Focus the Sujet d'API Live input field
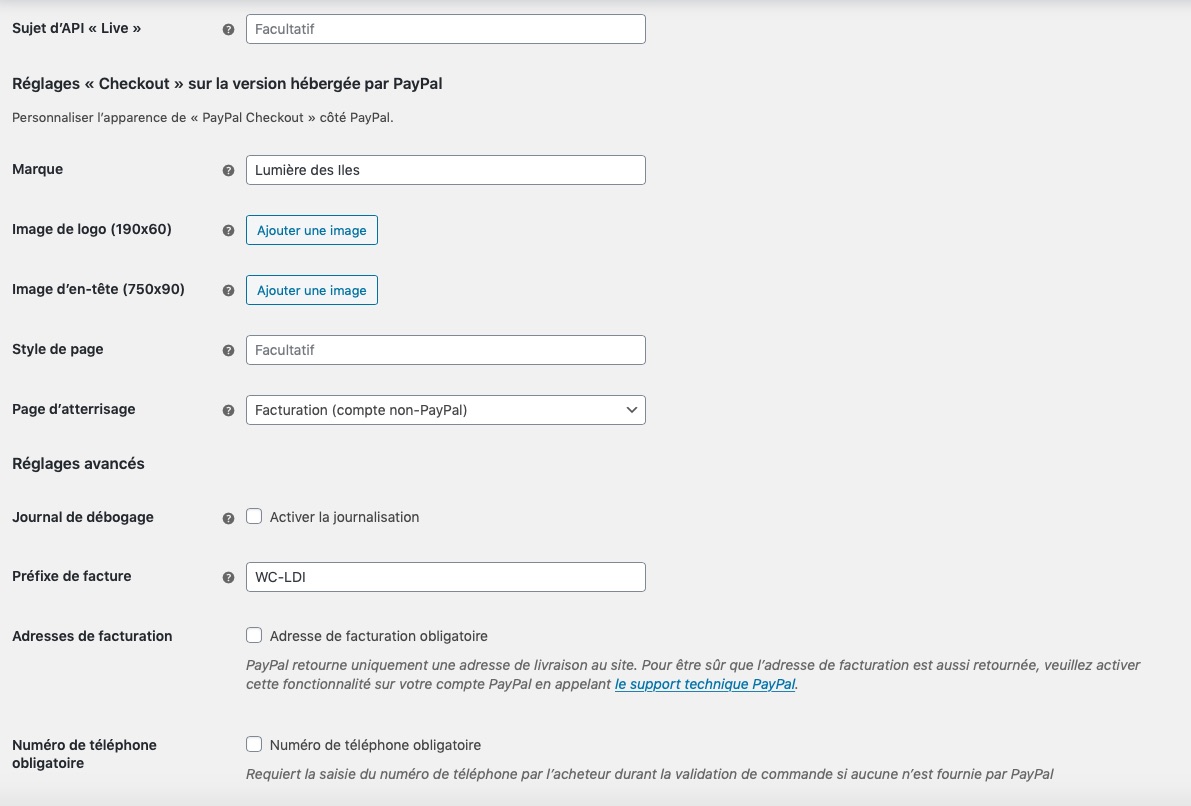Viewport: 1191px width, 806px height. click(x=446, y=29)
